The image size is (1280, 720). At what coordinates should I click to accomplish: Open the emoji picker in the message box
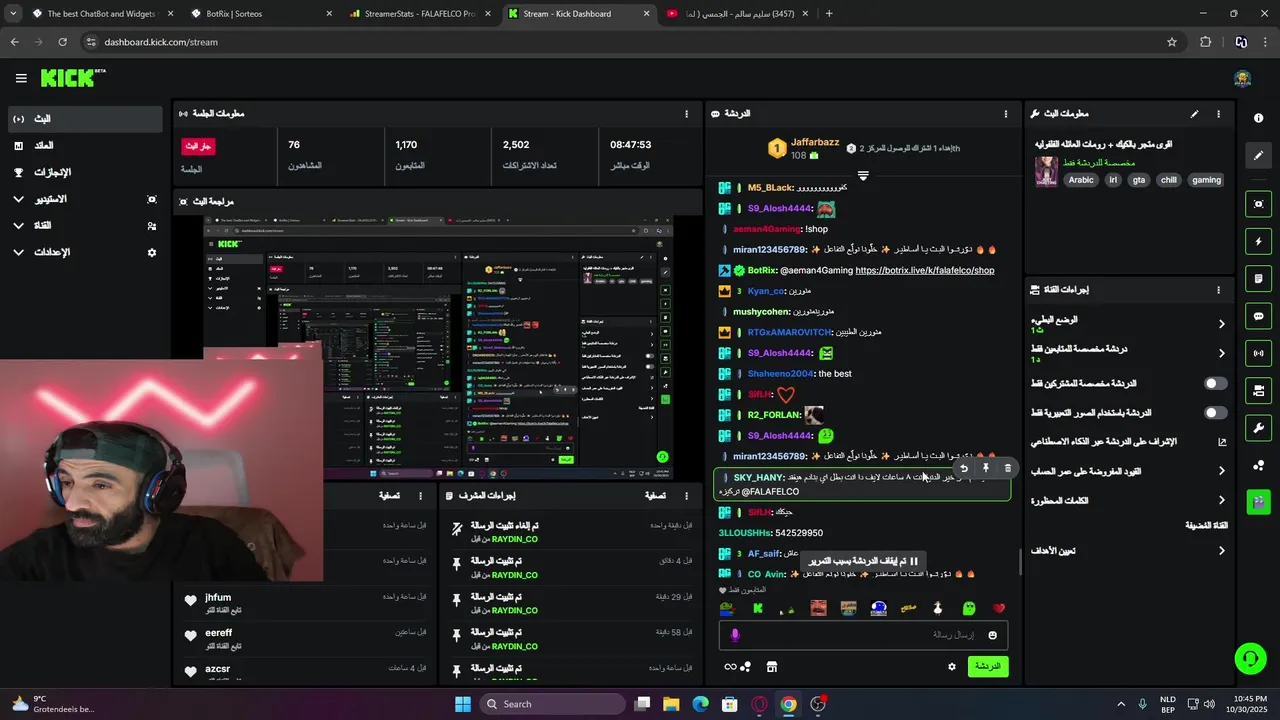click(993, 635)
